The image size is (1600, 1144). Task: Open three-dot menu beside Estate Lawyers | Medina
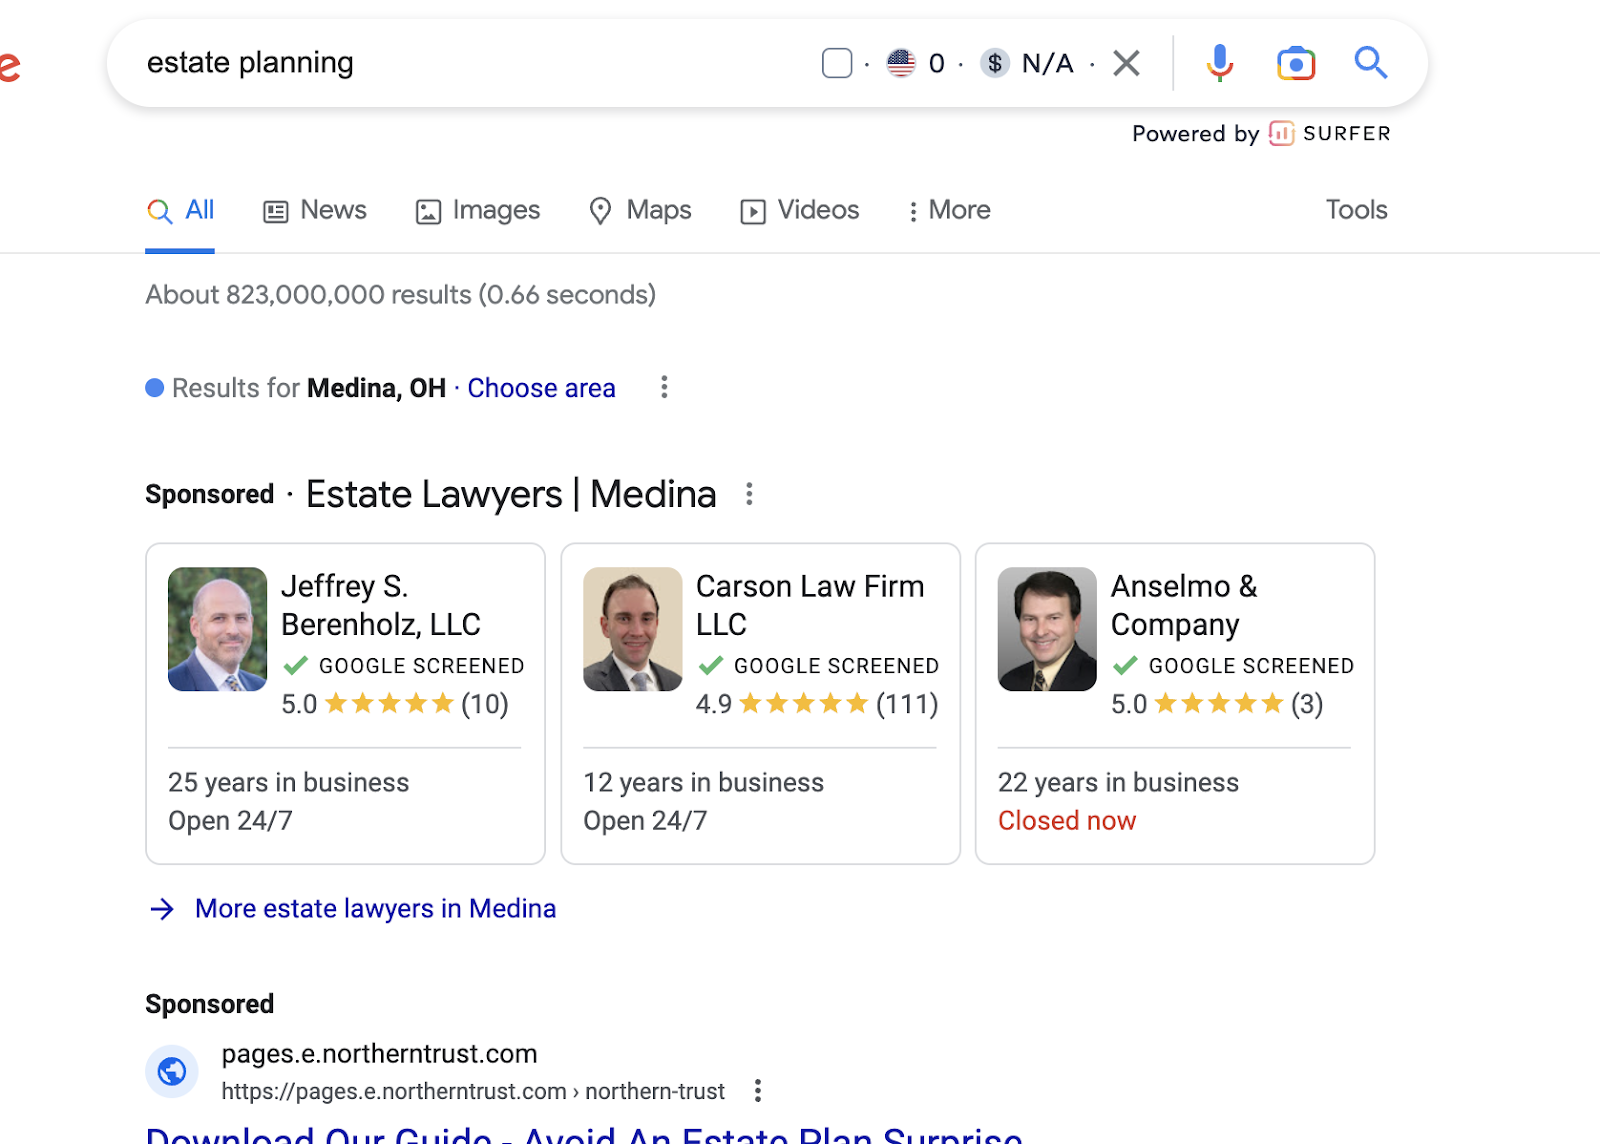click(x=749, y=494)
